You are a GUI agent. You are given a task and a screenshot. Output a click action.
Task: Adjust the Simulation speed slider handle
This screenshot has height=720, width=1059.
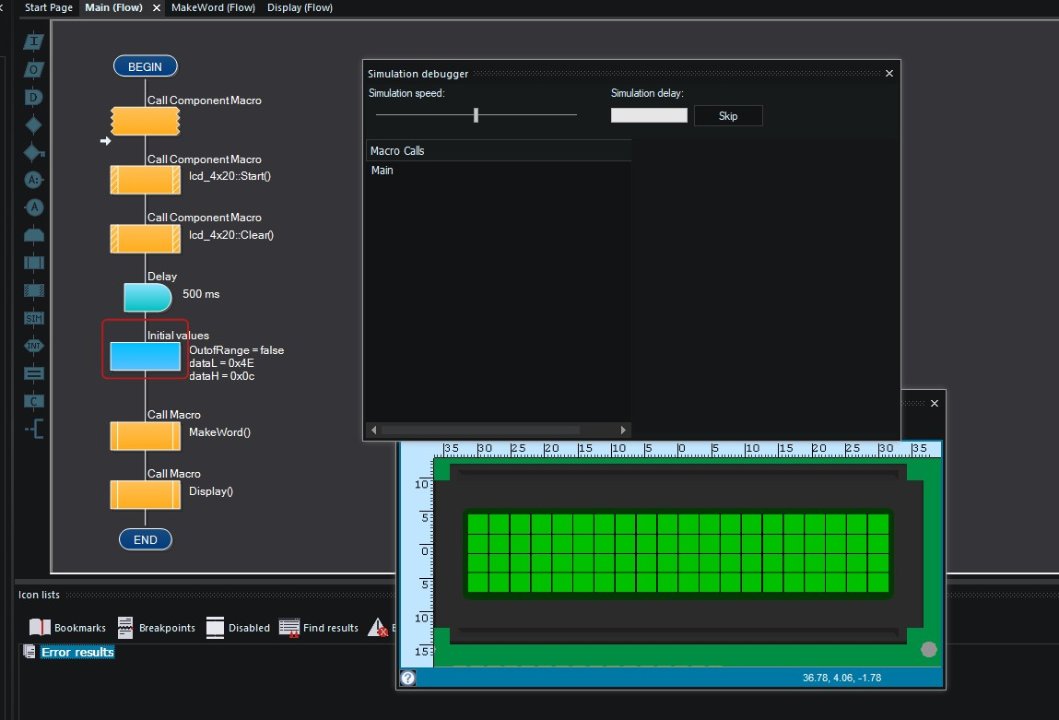point(476,115)
